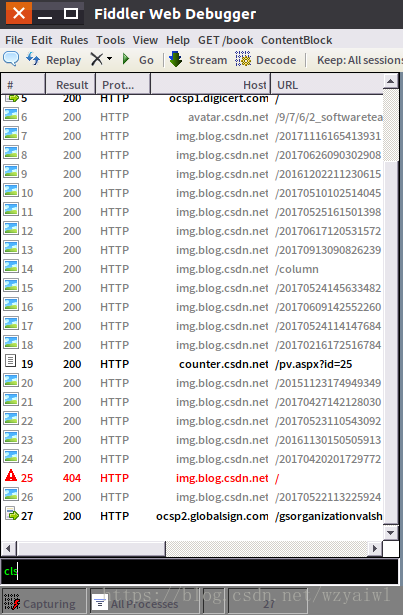Open the Remove sessions dropdown arrow

click(x=109, y=59)
